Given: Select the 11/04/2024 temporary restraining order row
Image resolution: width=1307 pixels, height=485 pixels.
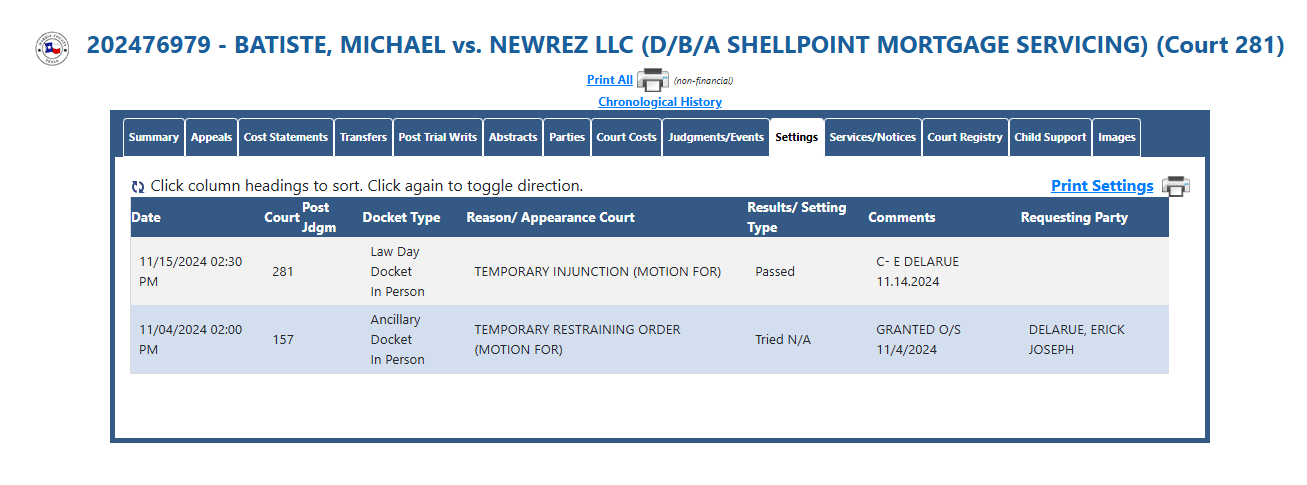Looking at the screenshot, I should click(x=649, y=340).
